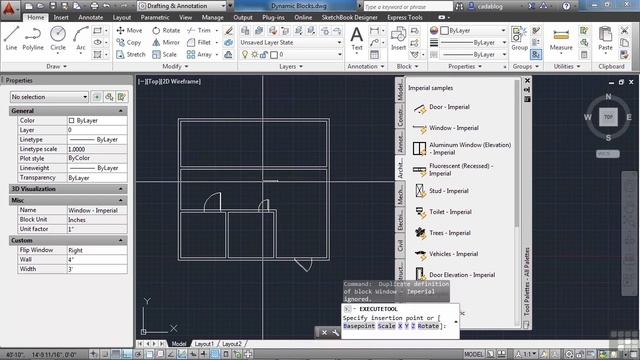Open the No selection dropdown

[49, 97]
